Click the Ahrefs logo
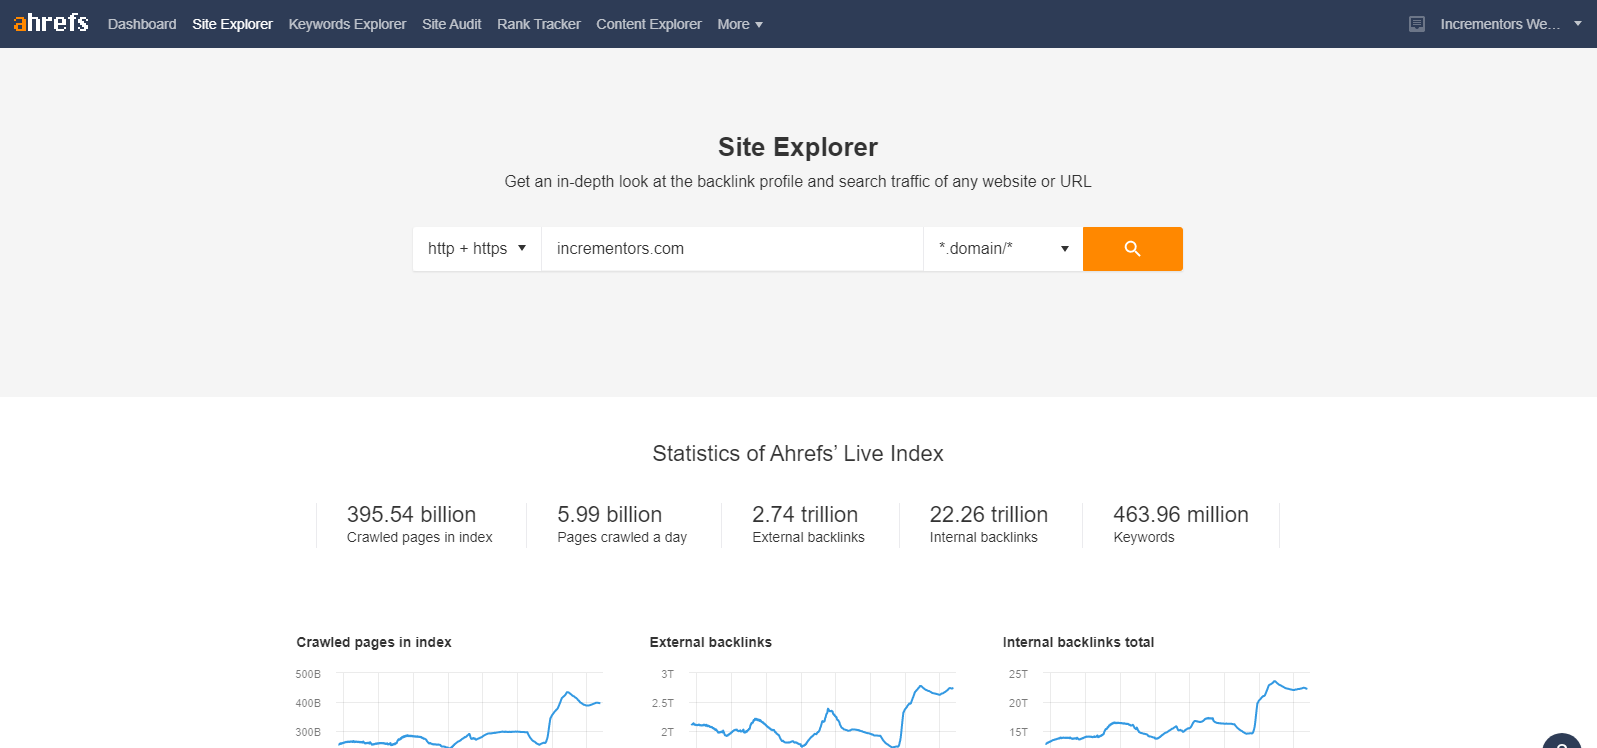 [x=51, y=23]
